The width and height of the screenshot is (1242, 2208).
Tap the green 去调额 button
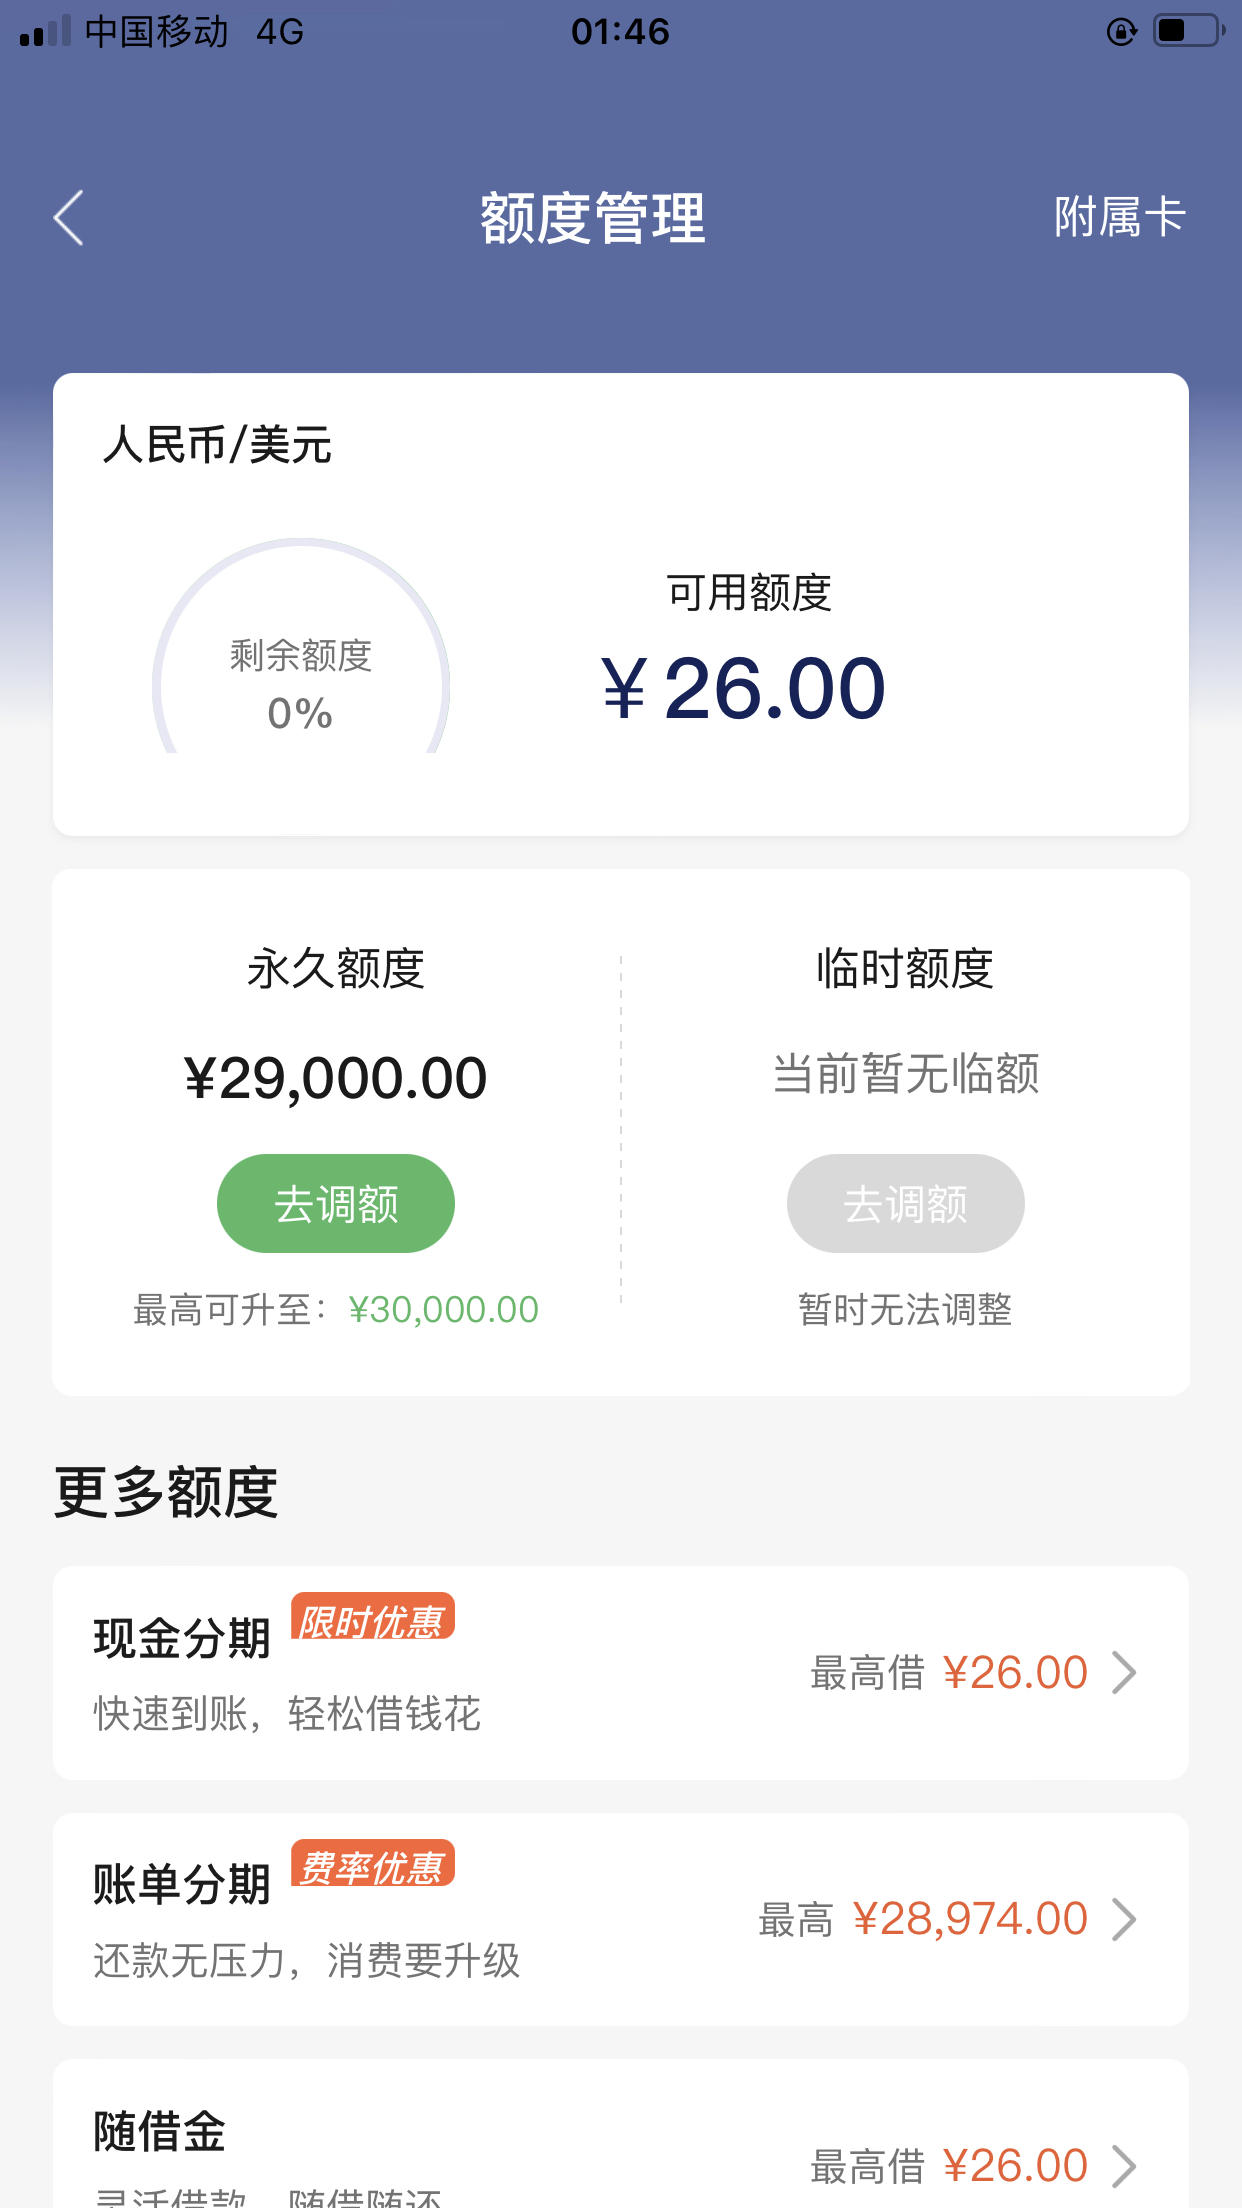(x=336, y=1203)
